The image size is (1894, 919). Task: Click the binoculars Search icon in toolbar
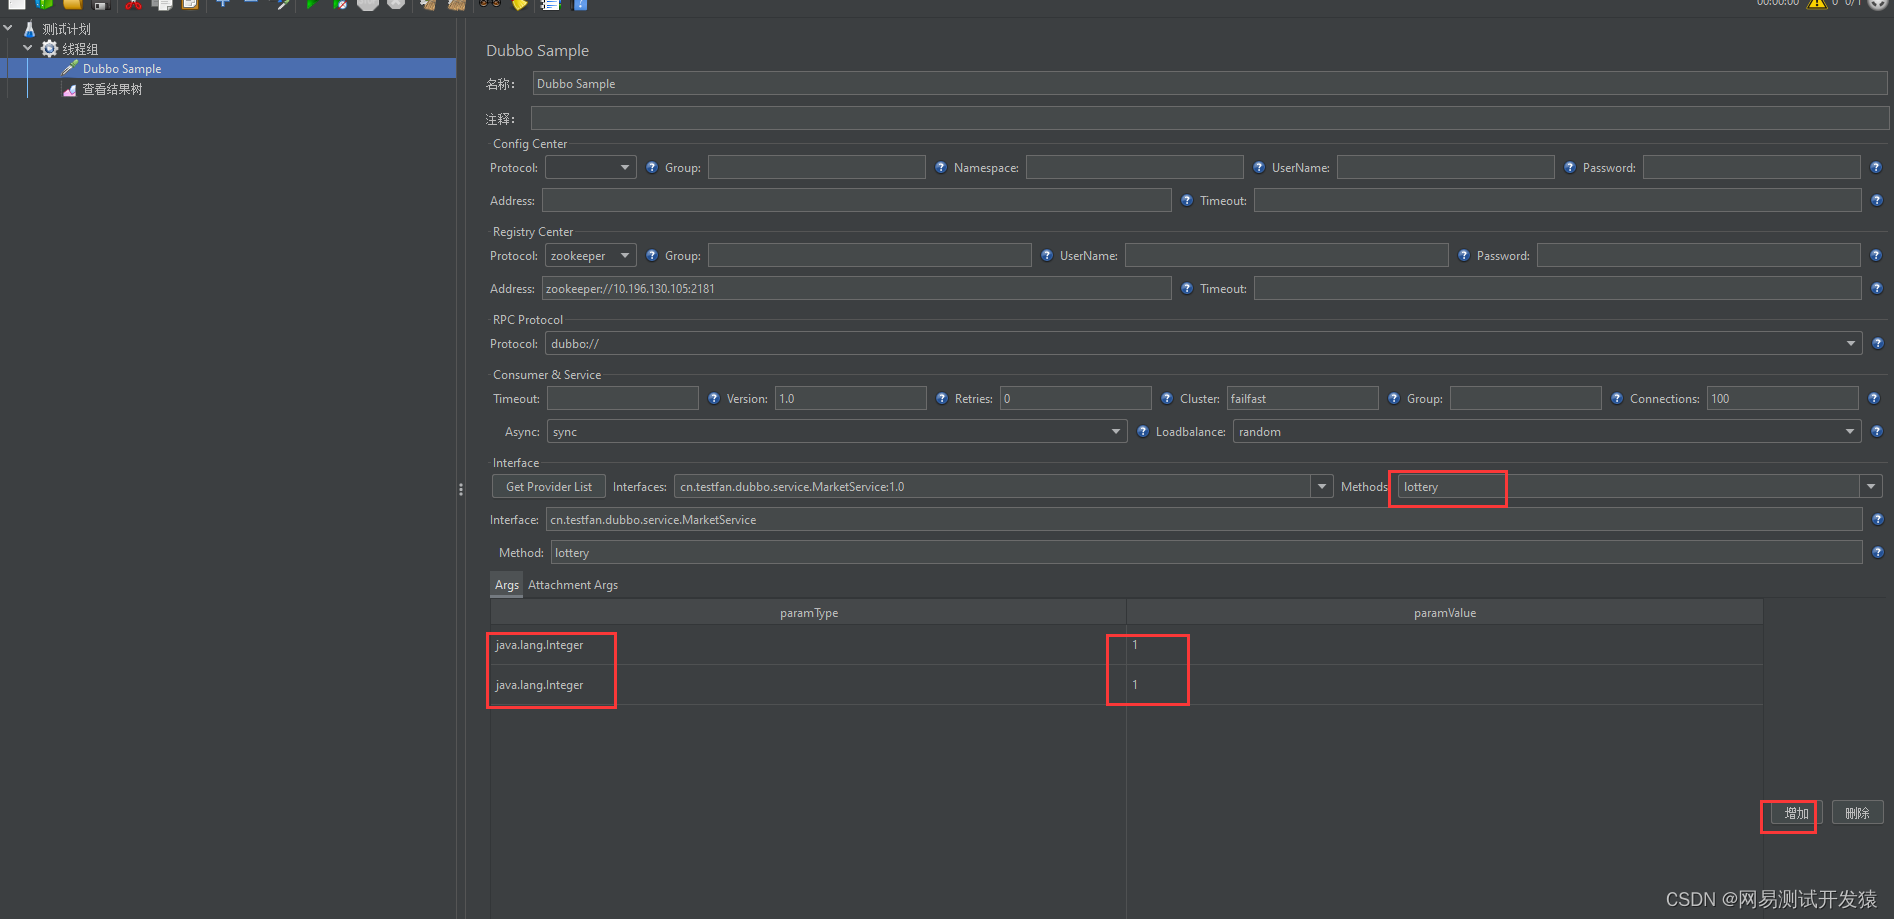pos(489,4)
